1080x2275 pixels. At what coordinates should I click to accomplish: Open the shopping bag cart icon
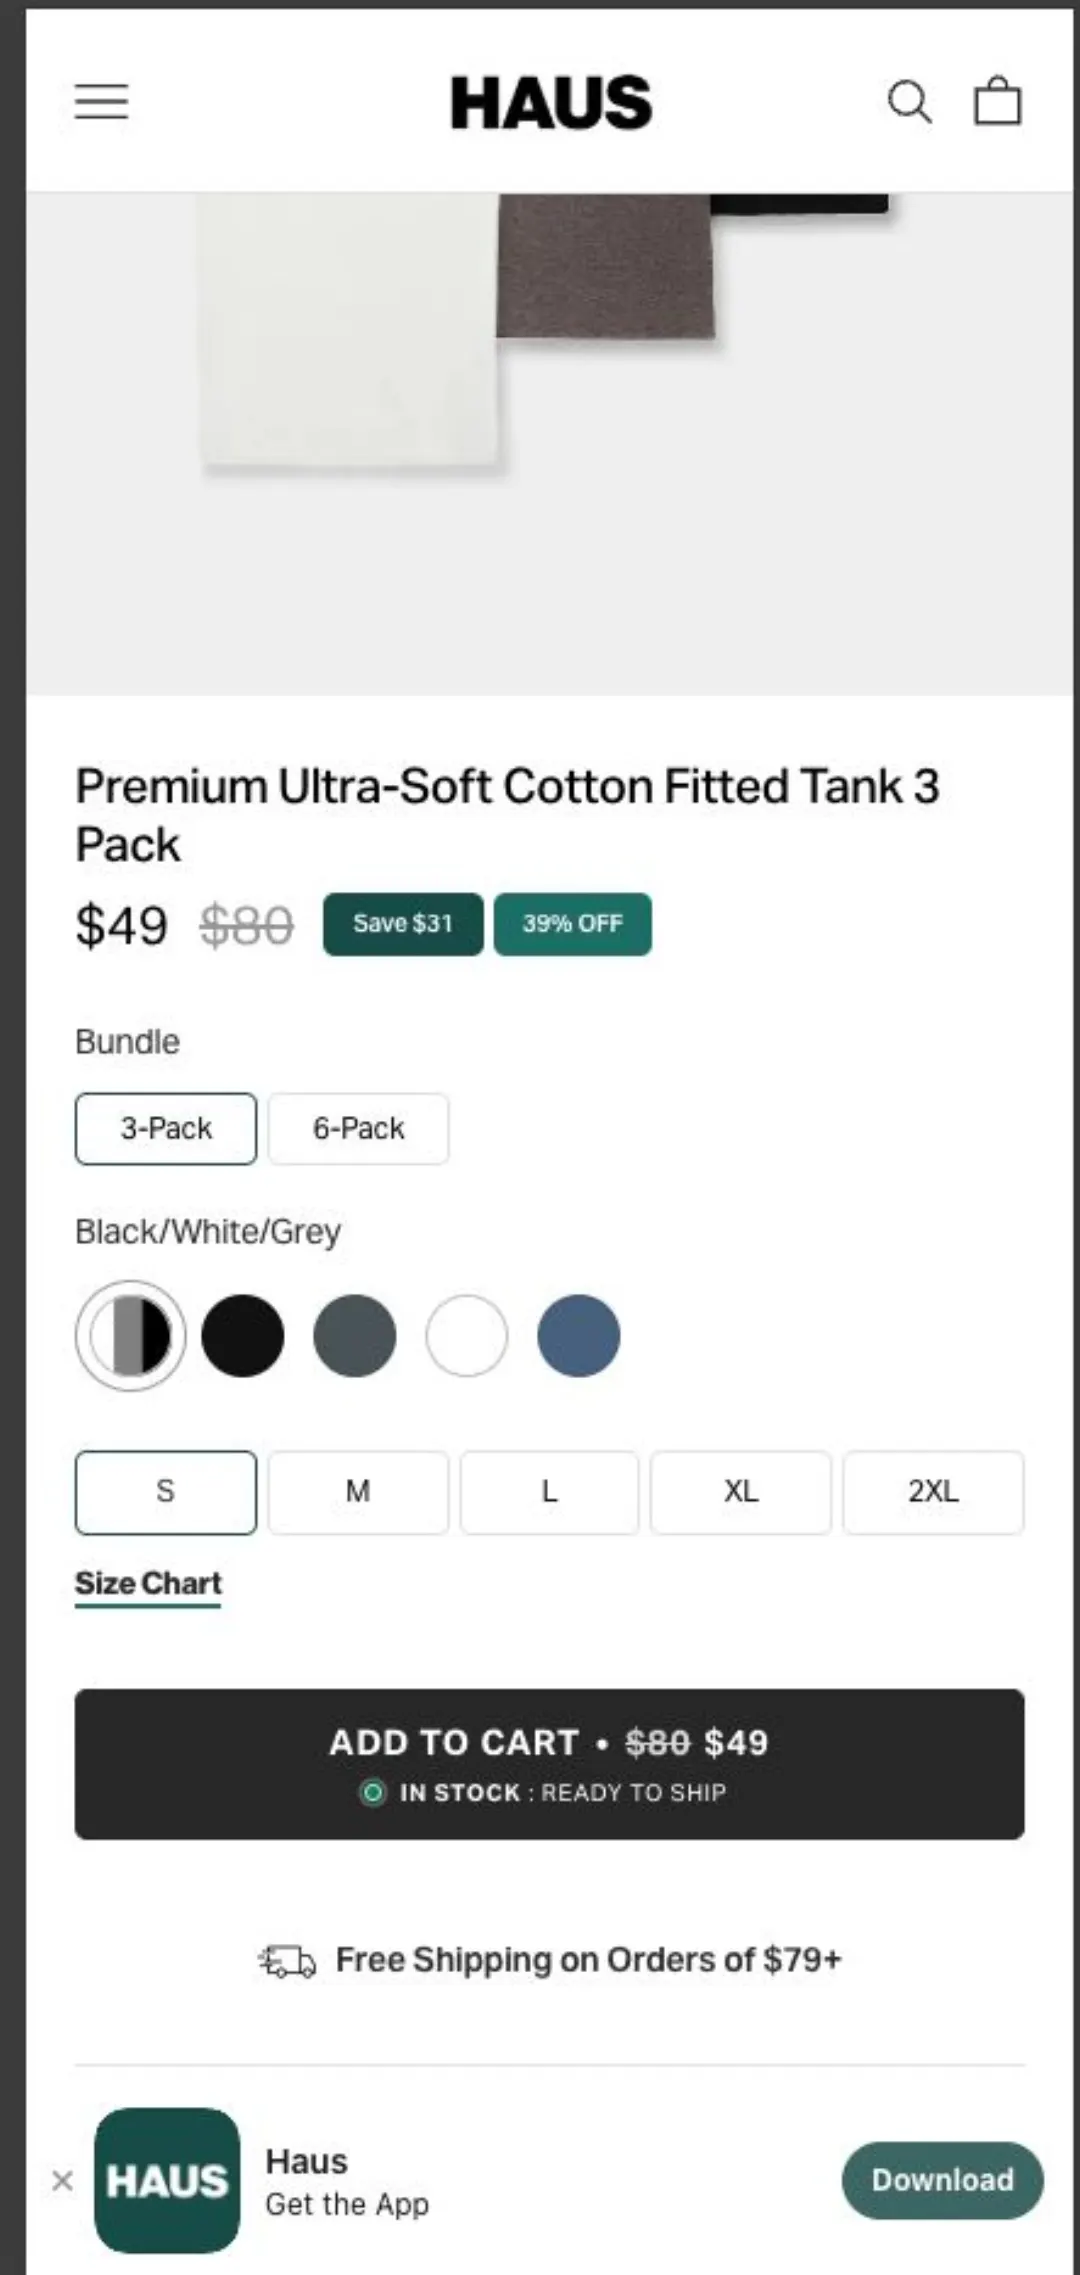[998, 101]
